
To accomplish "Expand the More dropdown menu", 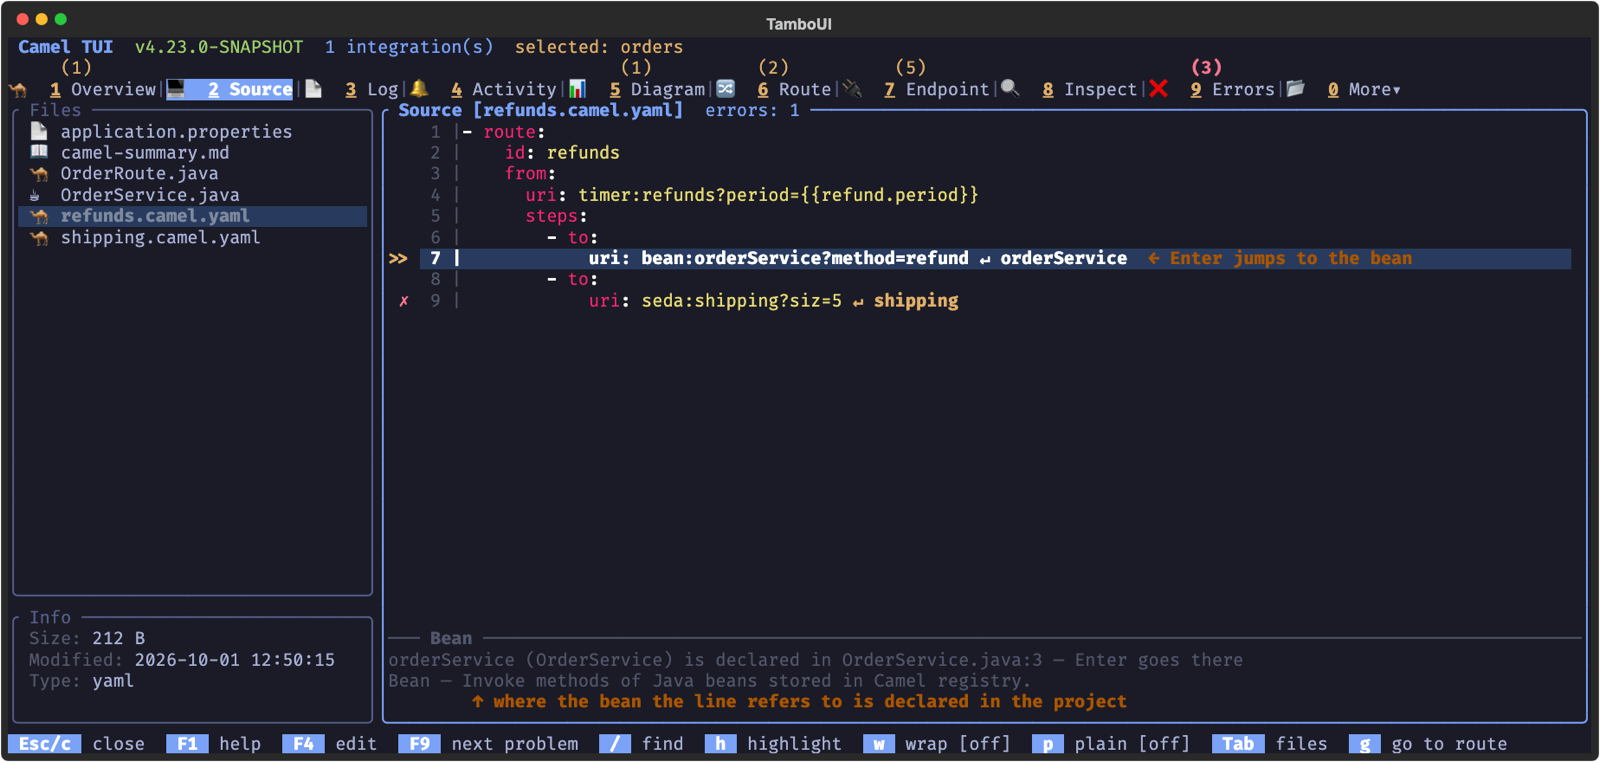I will [1364, 90].
